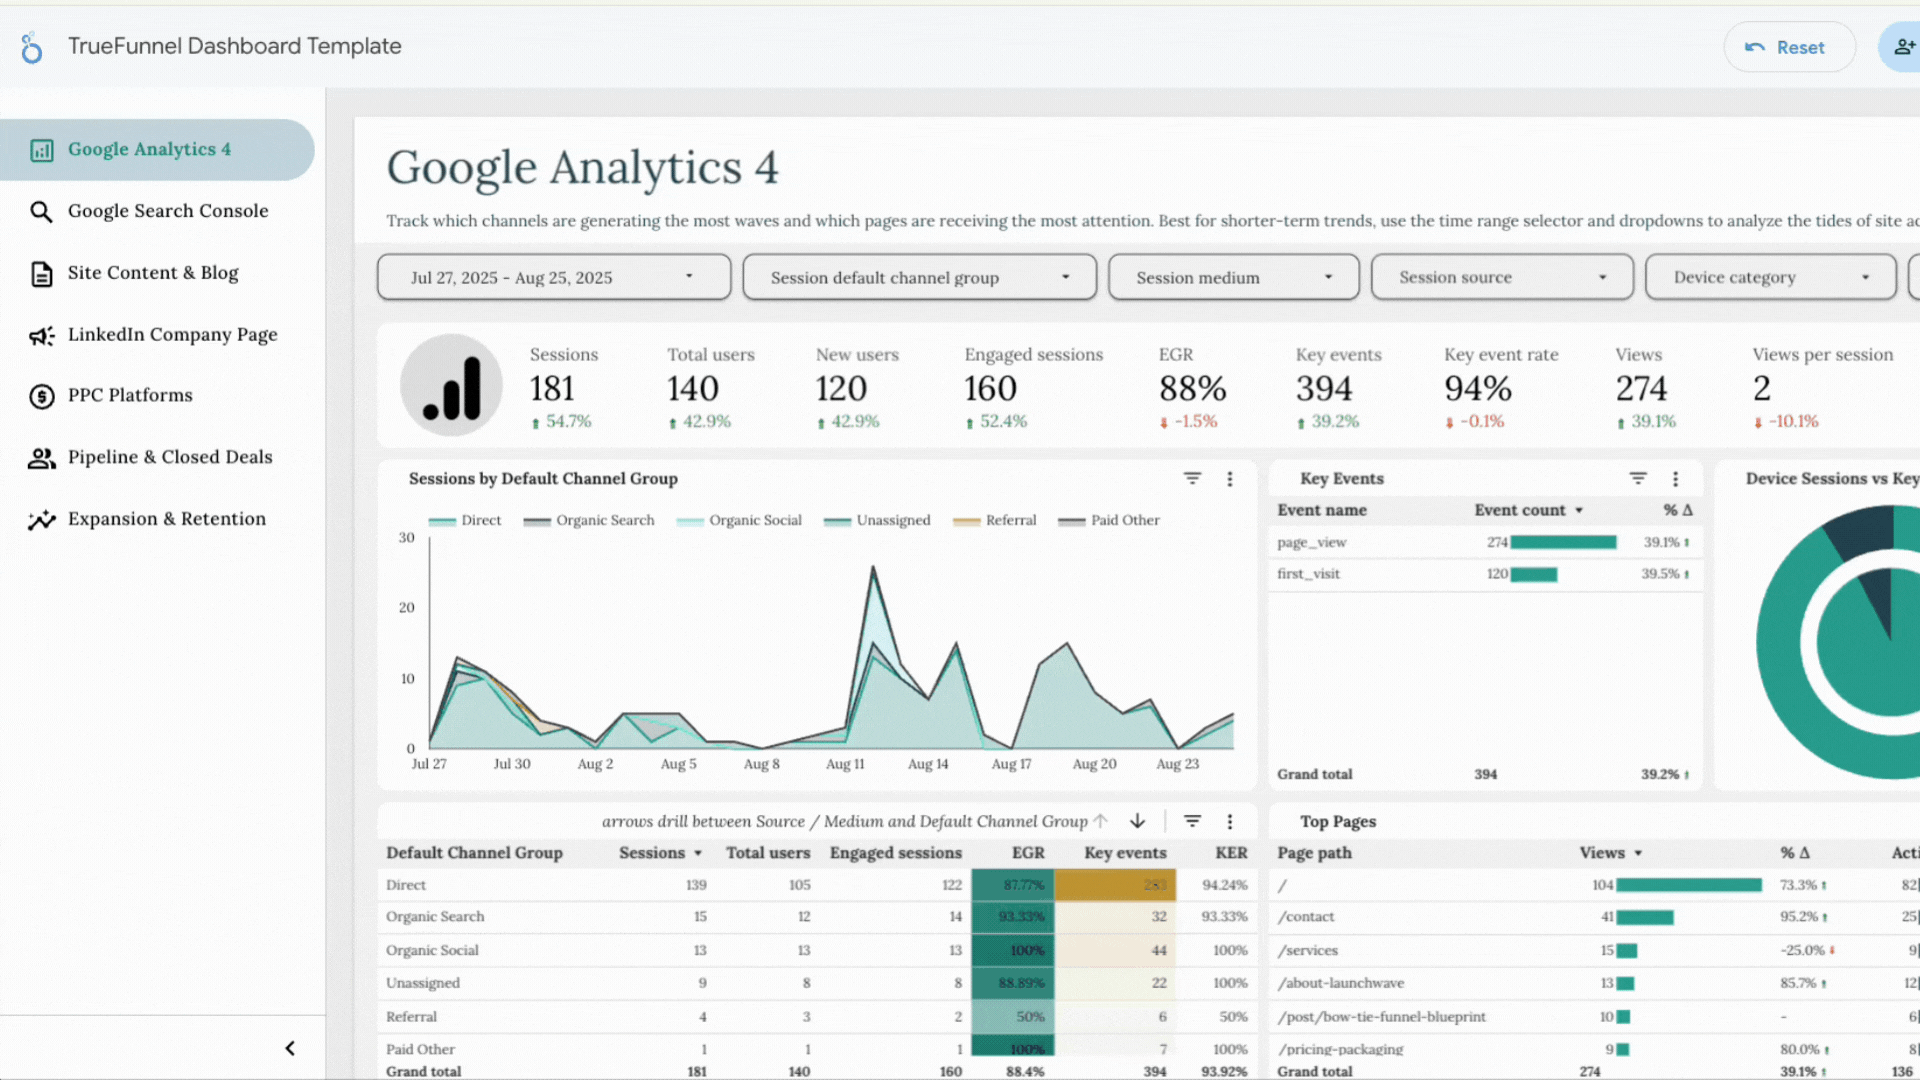
Task: Click drill up arrow on channel table
Action: point(1101,821)
